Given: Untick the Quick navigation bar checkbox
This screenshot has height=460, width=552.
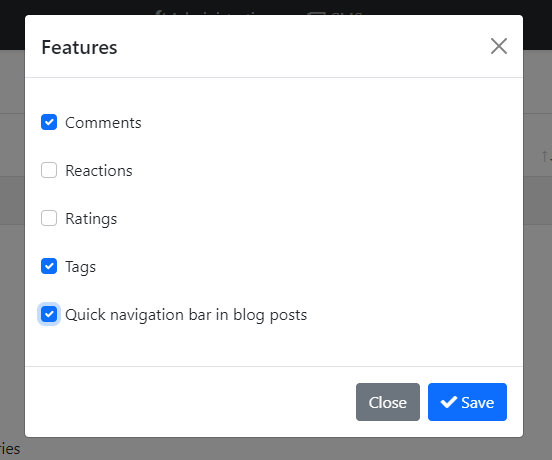Looking at the screenshot, I should coord(49,314).
